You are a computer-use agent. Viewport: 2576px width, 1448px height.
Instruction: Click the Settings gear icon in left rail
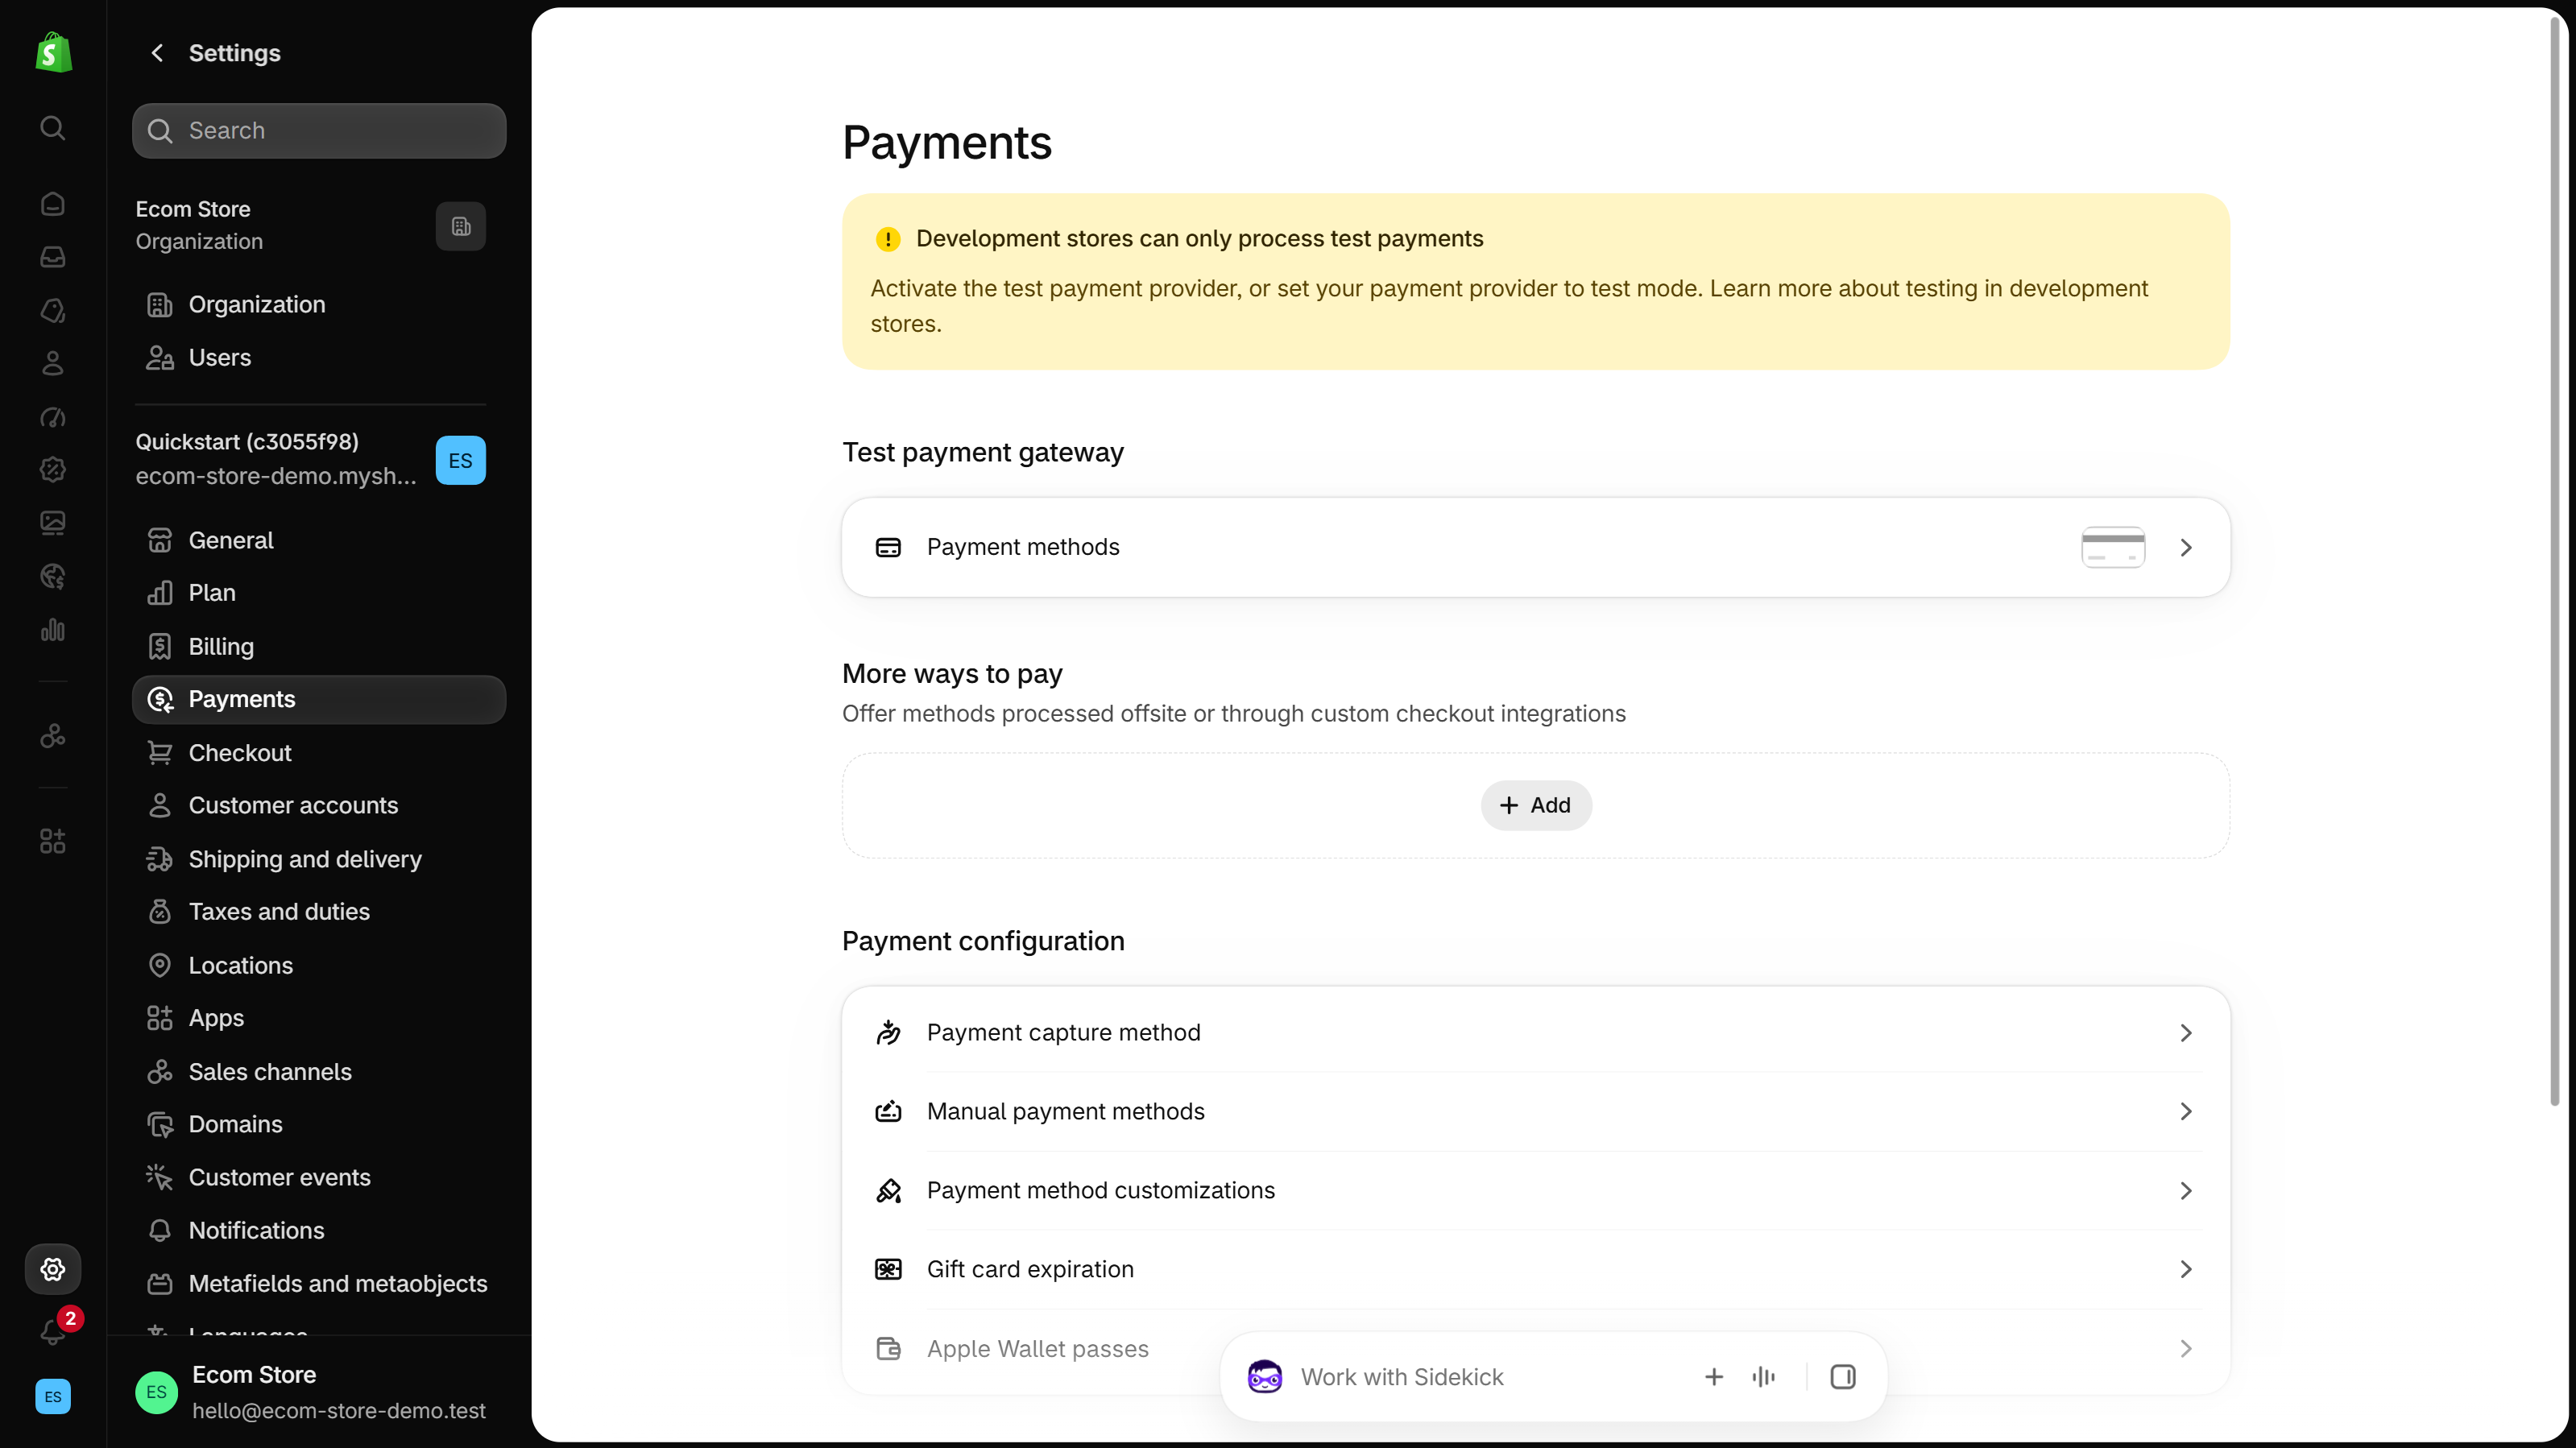[x=53, y=1269]
